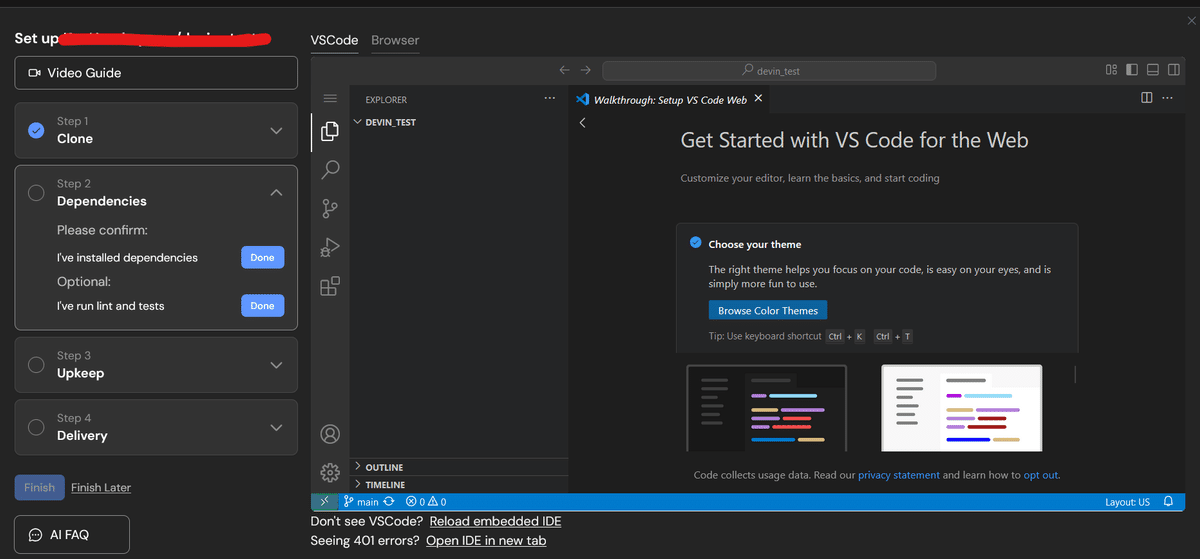Open the Manage gear icon
This screenshot has width=1200, height=559.
(329, 472)
